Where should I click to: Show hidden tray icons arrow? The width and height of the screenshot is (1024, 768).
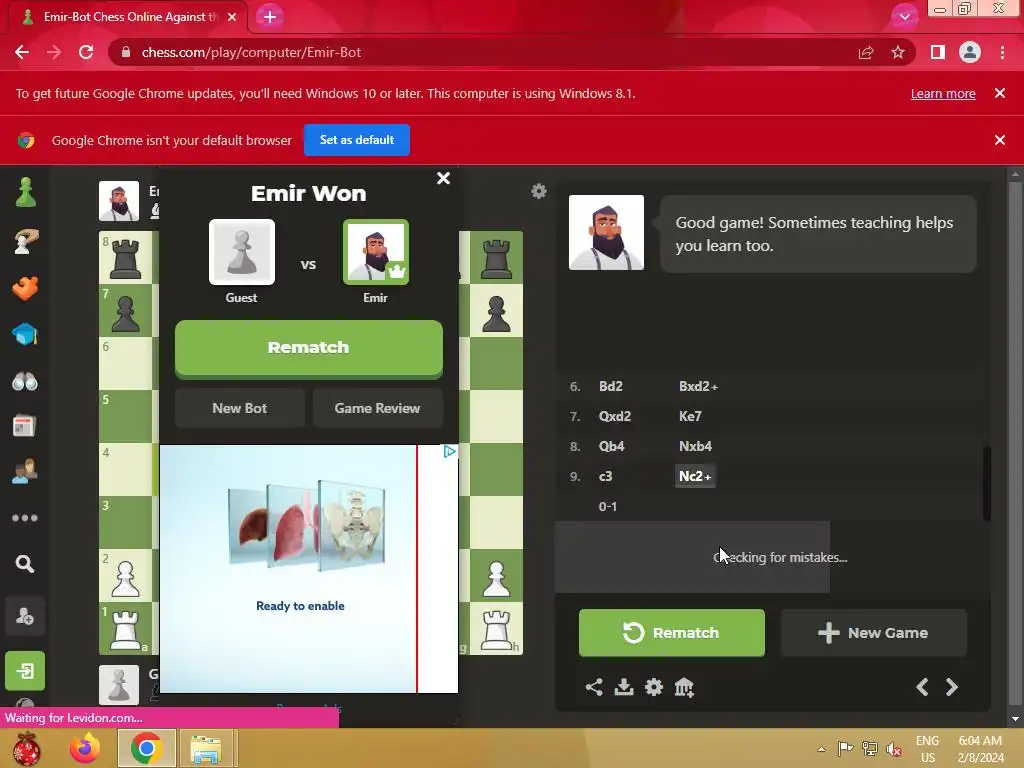(x=822, y=749)
